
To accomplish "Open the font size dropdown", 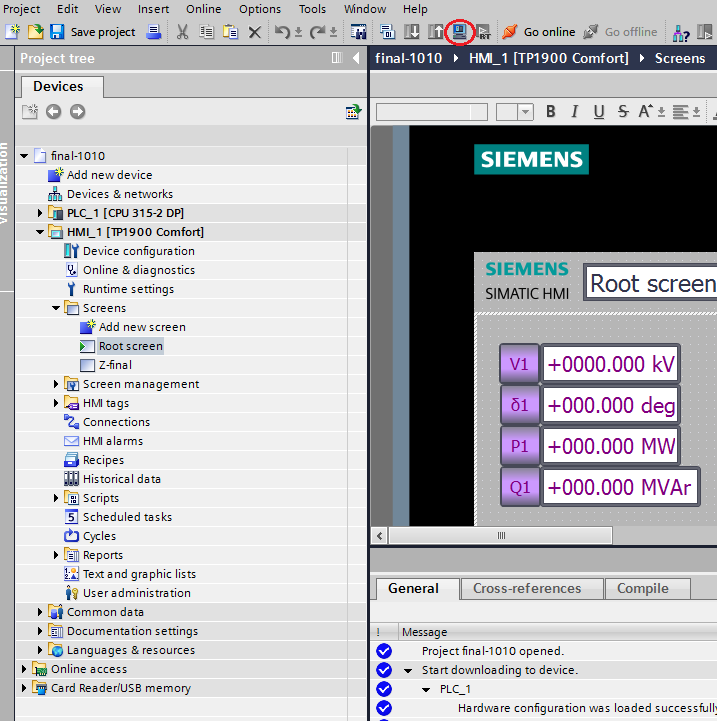I will click(525, 112).
